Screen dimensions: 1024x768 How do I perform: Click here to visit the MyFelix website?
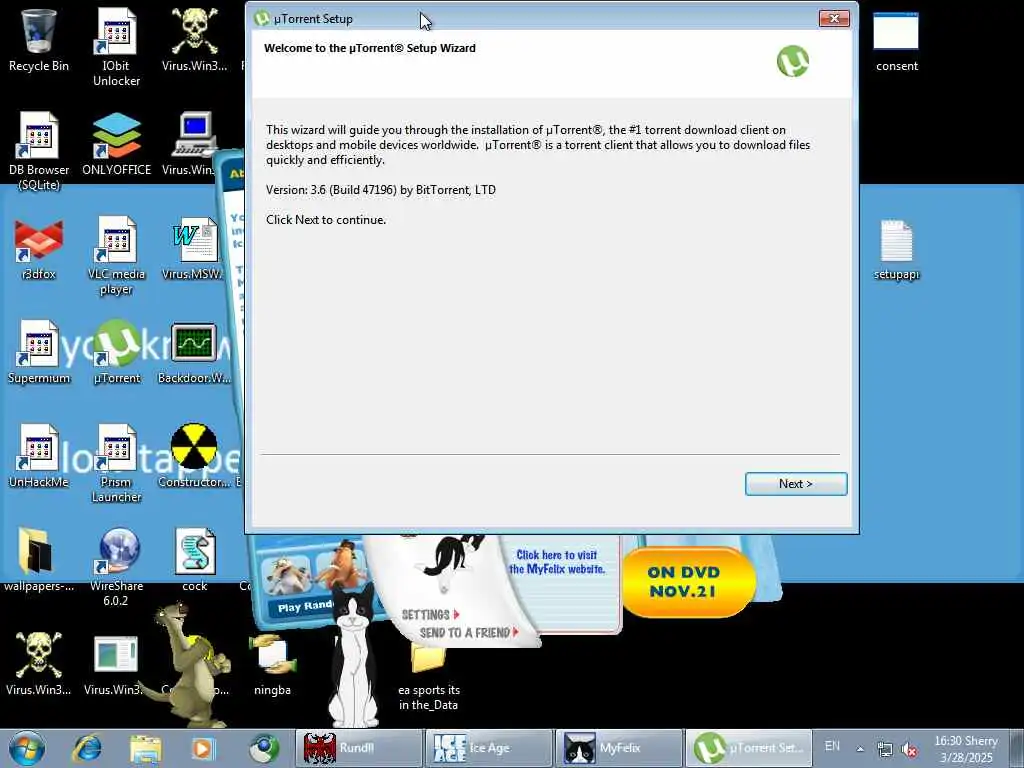tap(557, 562)
